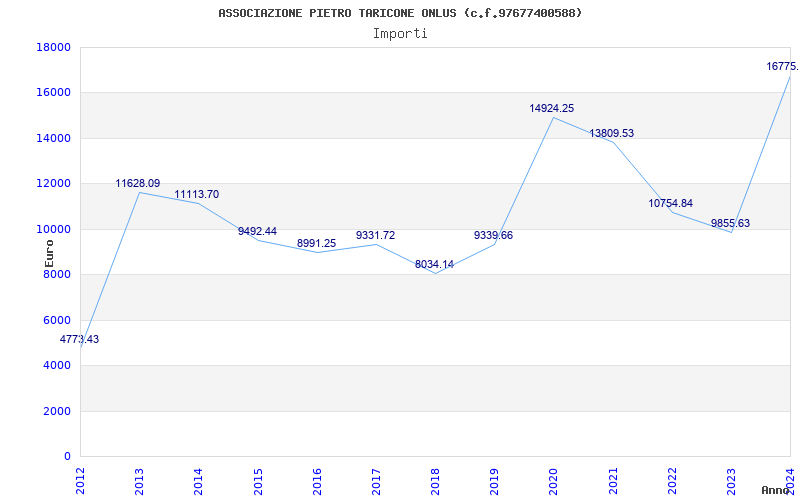The width and height of the screenshot is (800, 500).
Task: Select the data label 9331.72
Action: click(x=375, y=235)
